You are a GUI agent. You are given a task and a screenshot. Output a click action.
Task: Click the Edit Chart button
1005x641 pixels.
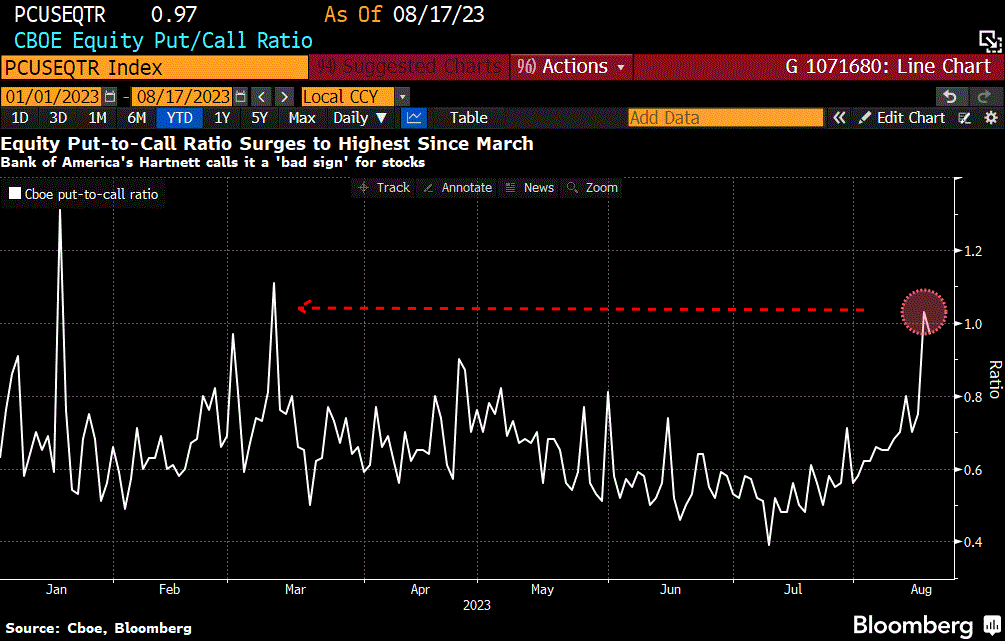coord(902,118)
